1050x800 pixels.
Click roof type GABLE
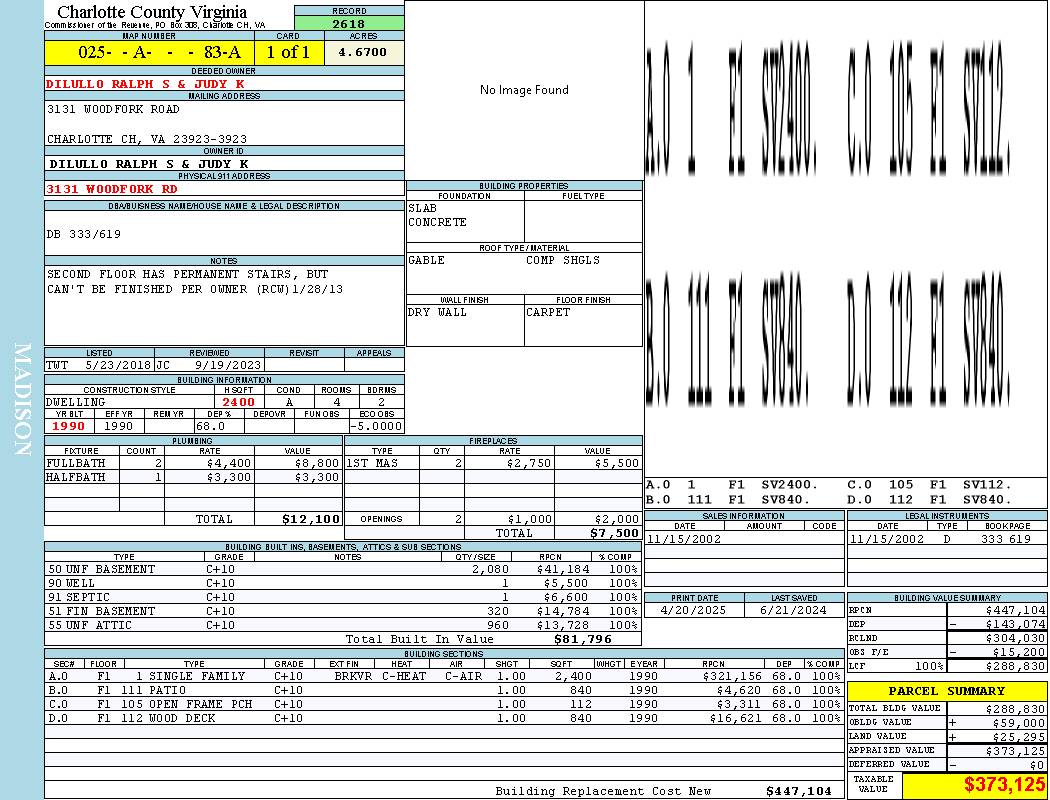click(x=427, y=260)
